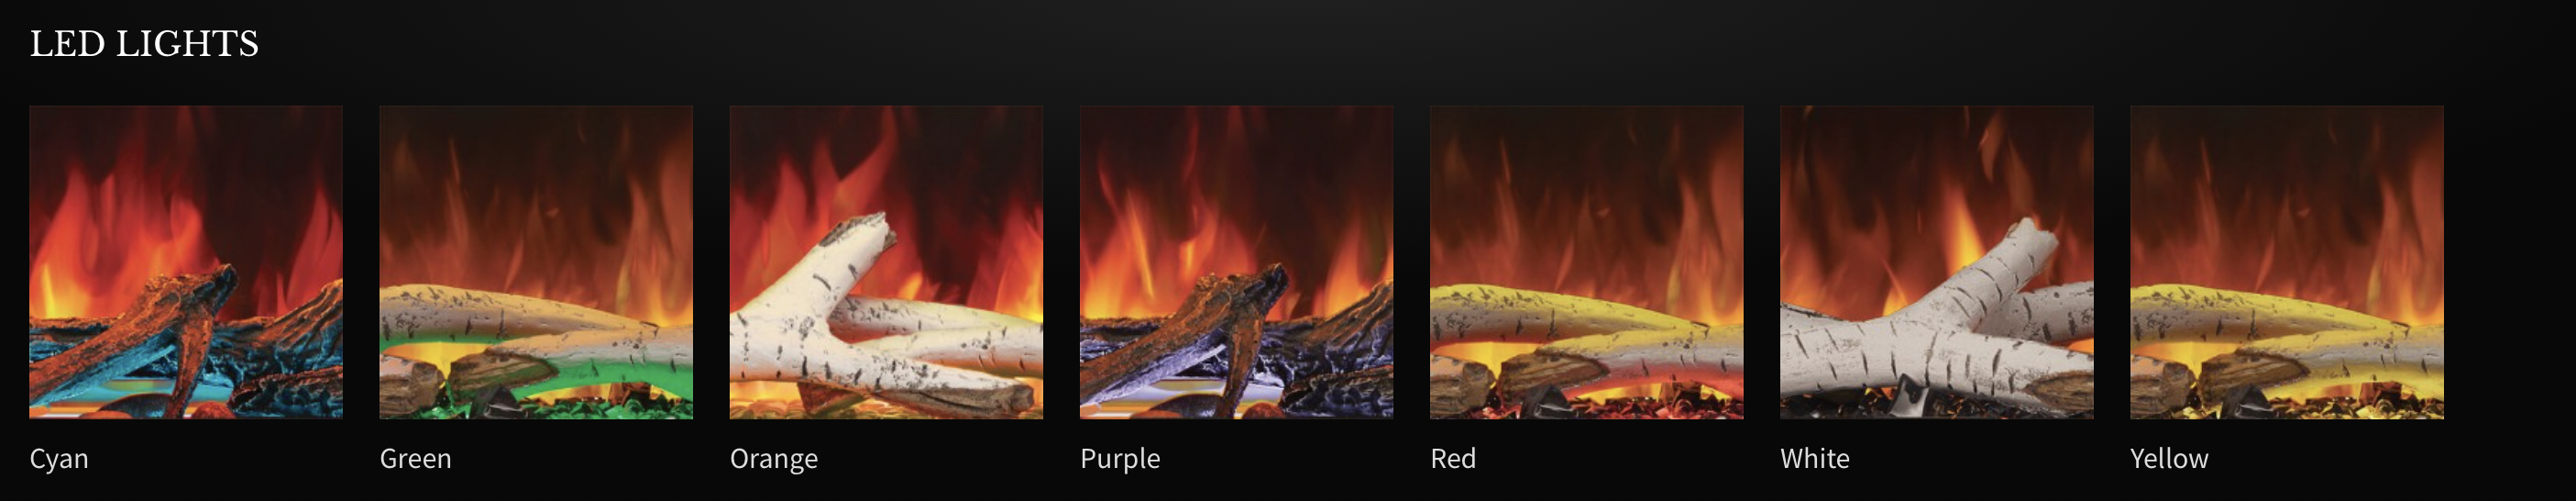2576x501 pixels.
Task: Click the White caption label
Action: click(x=1815, y=458)
